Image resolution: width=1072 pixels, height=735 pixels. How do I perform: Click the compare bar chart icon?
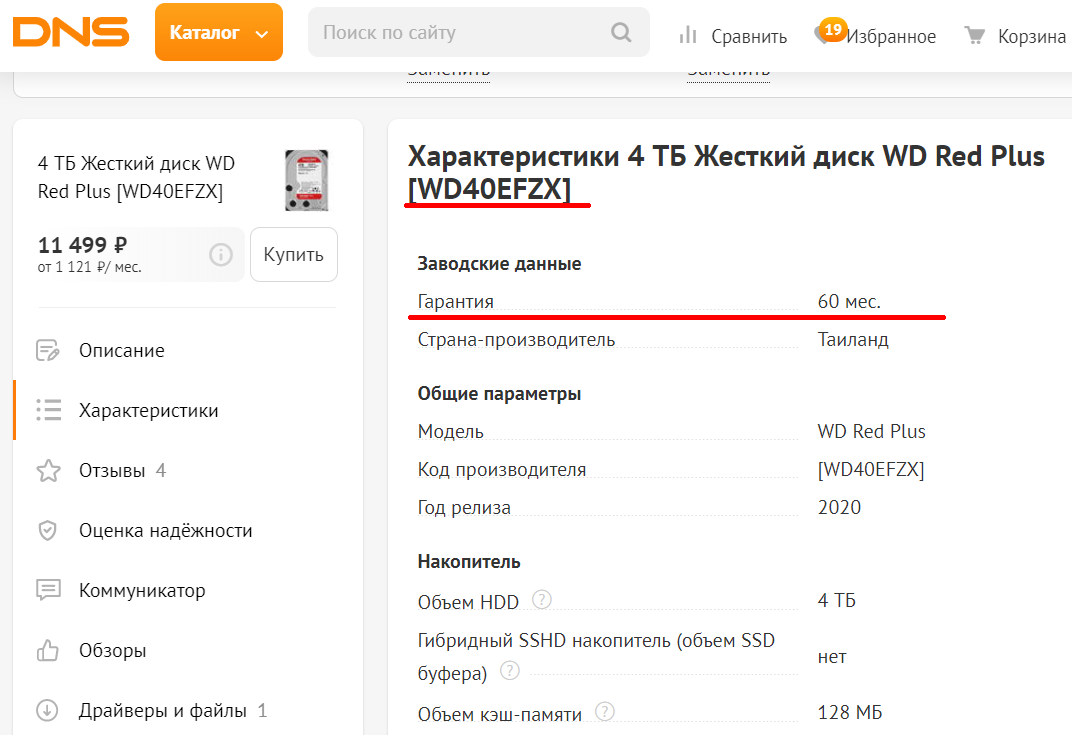(688, 36)
